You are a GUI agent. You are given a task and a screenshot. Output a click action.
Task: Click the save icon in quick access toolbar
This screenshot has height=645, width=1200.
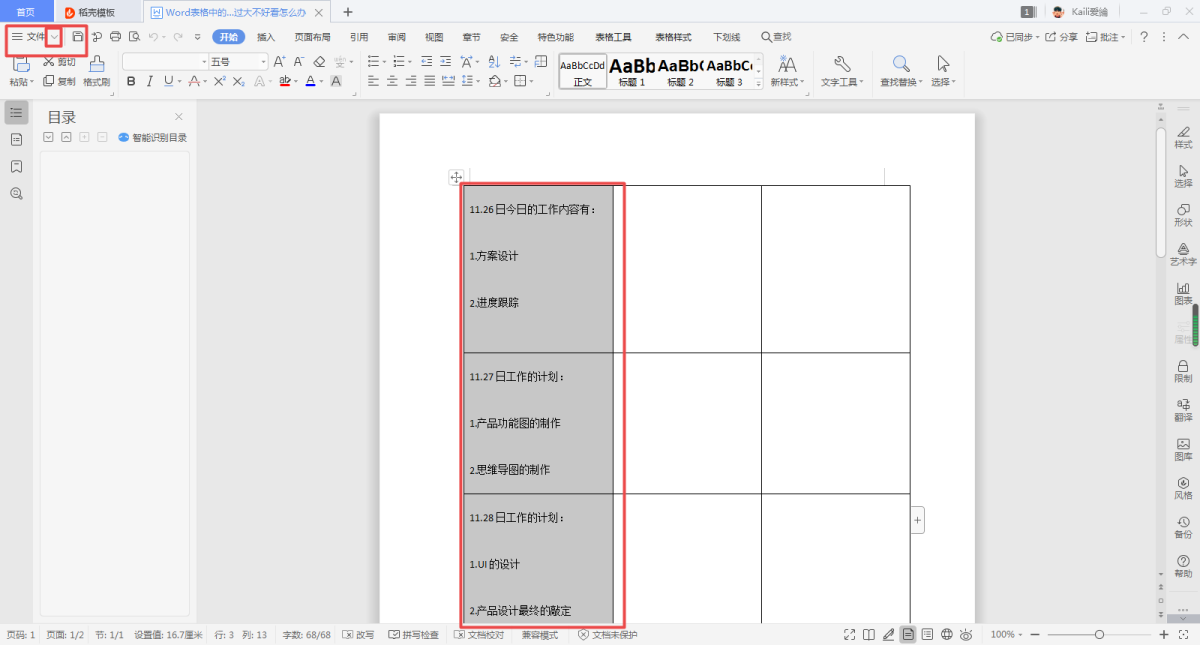click(x=78, y=37)
